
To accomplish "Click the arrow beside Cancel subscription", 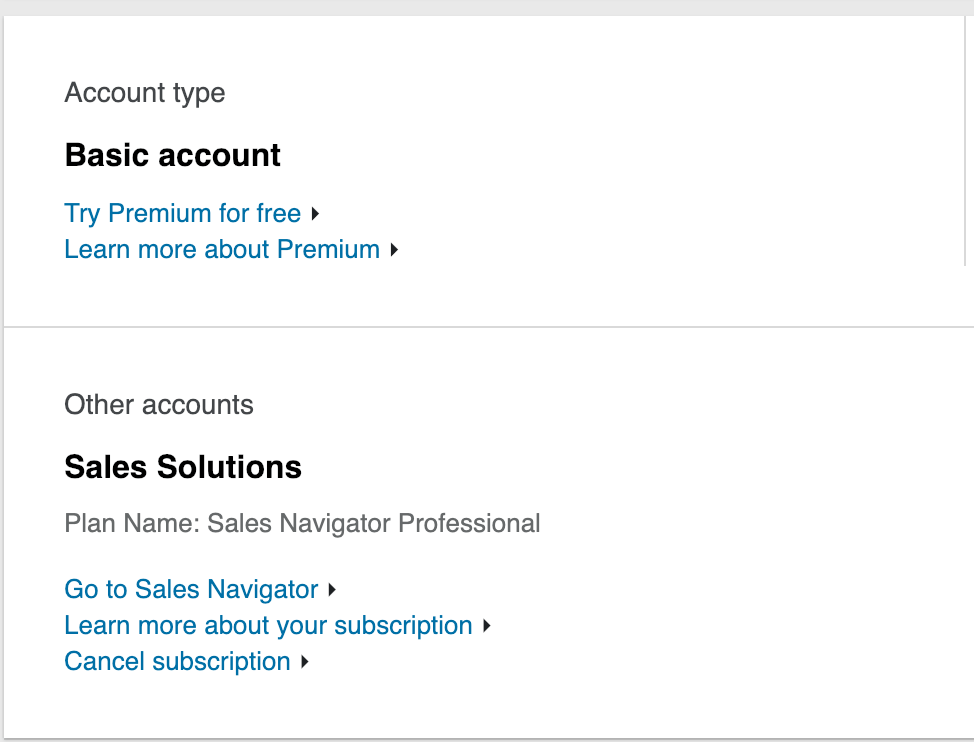I will 304,662.
